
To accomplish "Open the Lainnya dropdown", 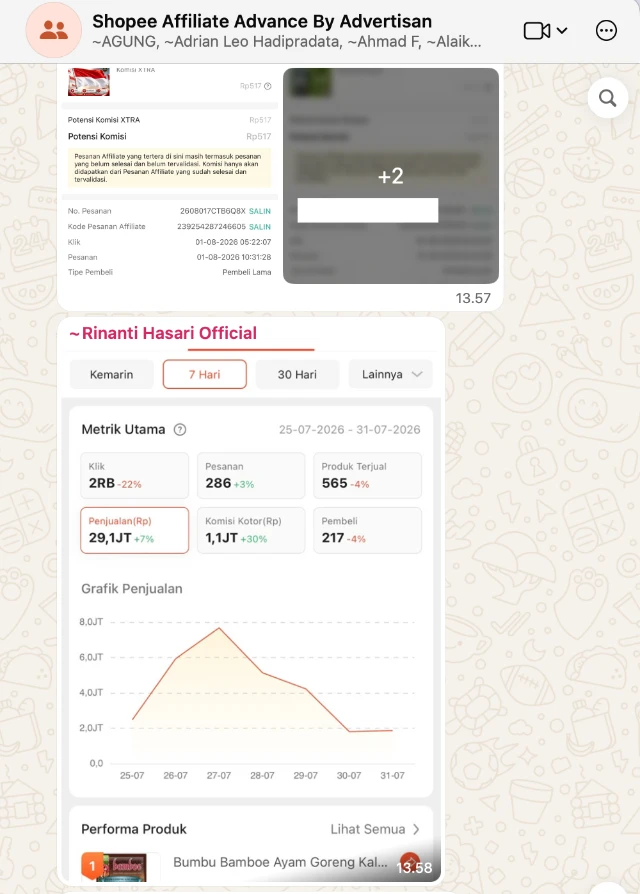I will coord(390,375).
